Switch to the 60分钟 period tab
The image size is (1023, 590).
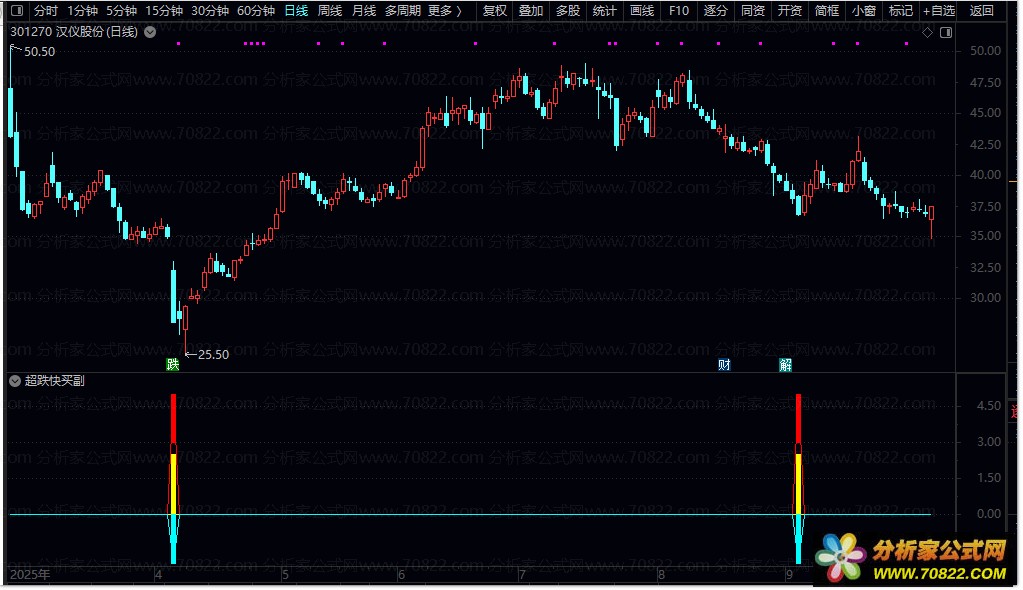pyautogui.click(x=255, y=11)
